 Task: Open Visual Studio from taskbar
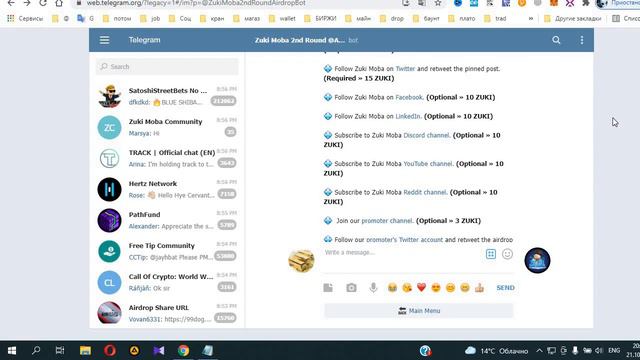point(159,351)
